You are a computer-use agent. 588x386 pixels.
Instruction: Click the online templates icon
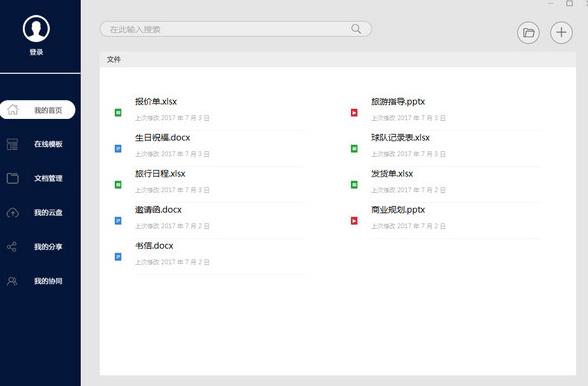coord(12,144)
